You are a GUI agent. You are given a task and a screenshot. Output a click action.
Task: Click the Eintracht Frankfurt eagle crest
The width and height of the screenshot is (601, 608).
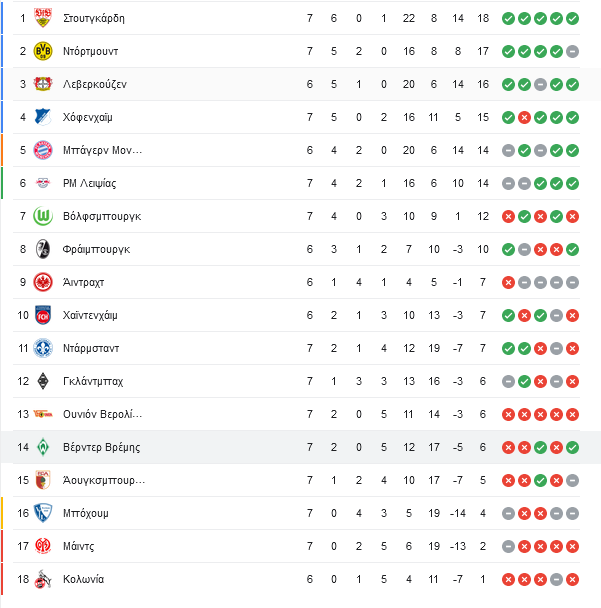tap(43, 282)
